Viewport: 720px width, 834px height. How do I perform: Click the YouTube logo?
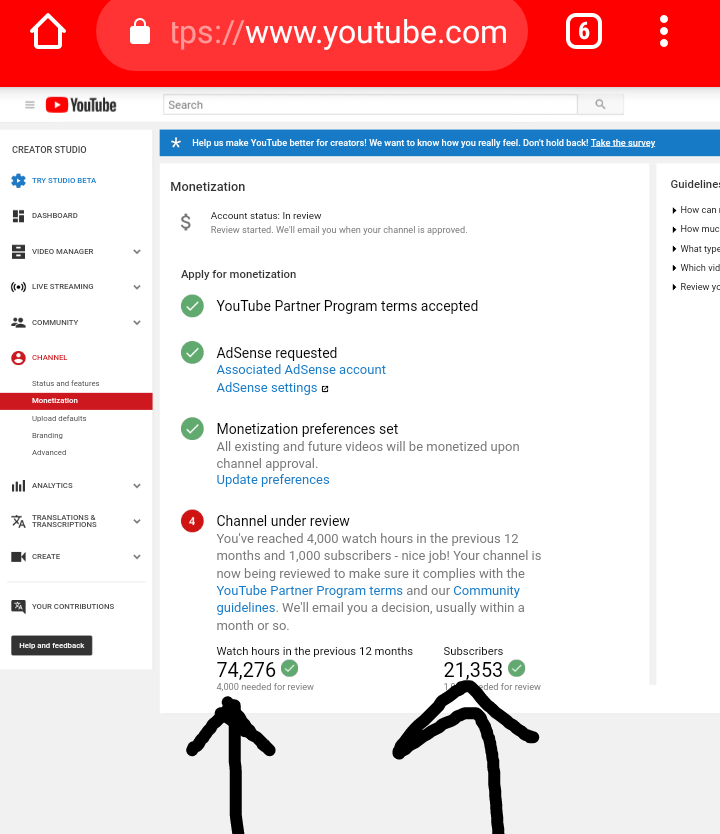[x=81, y=105]
